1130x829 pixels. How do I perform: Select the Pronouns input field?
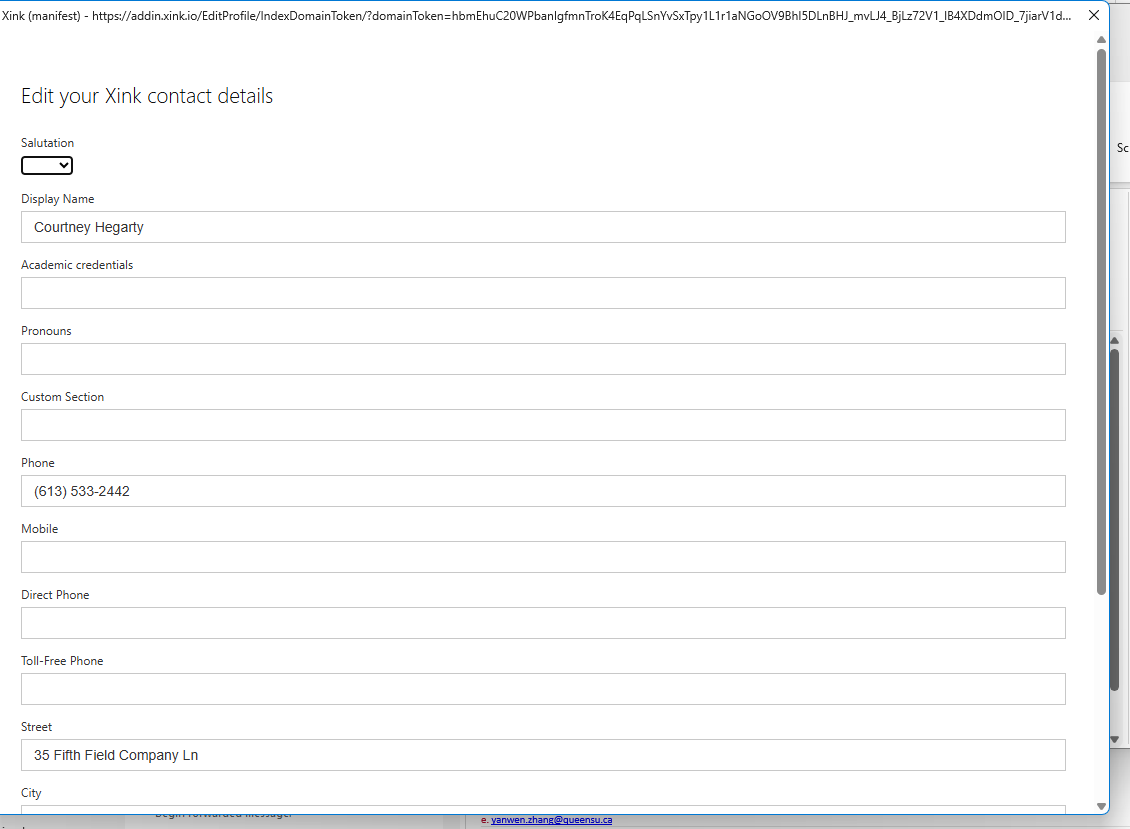[x=543, y=359]
